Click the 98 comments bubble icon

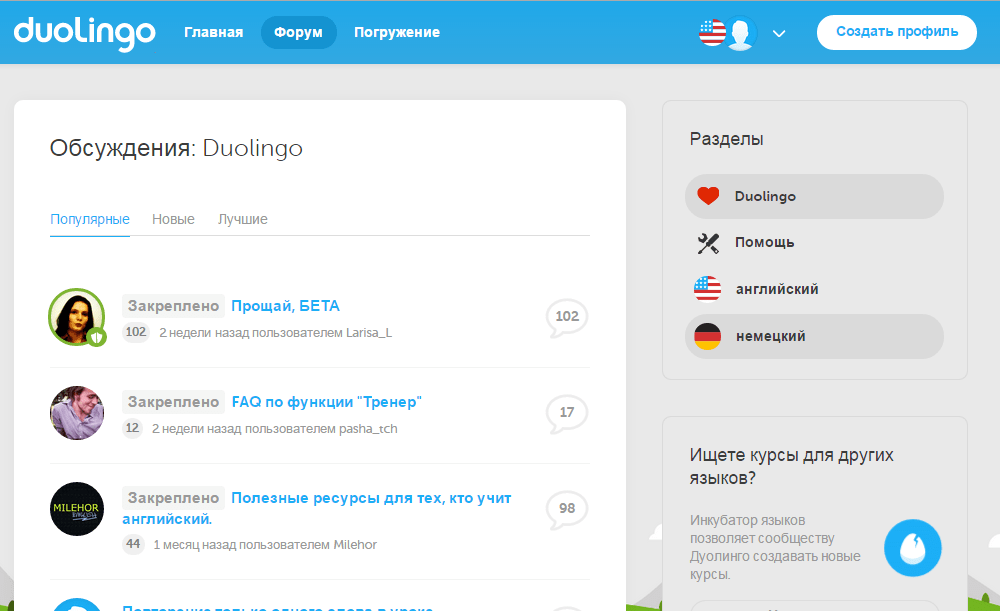click(x=566, y=509)
